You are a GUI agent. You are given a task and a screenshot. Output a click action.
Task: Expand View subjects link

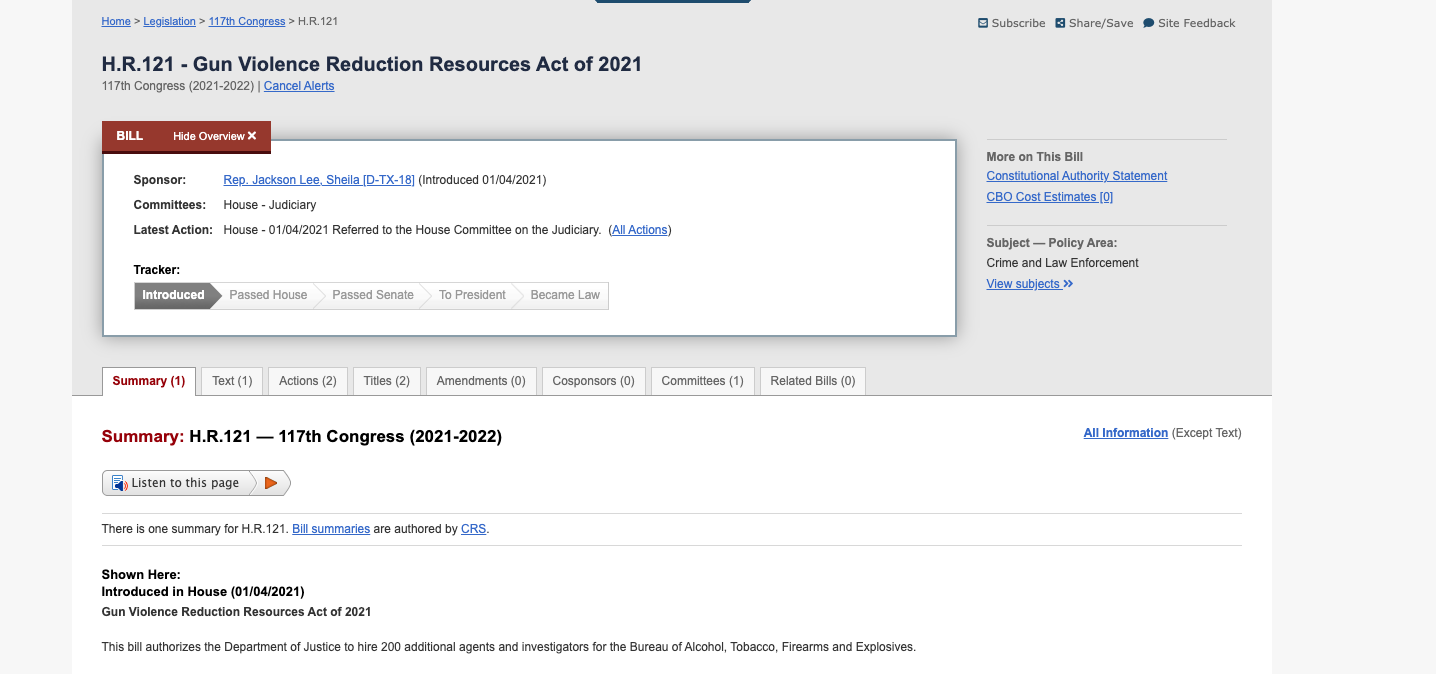click(x=1029, y=284)
